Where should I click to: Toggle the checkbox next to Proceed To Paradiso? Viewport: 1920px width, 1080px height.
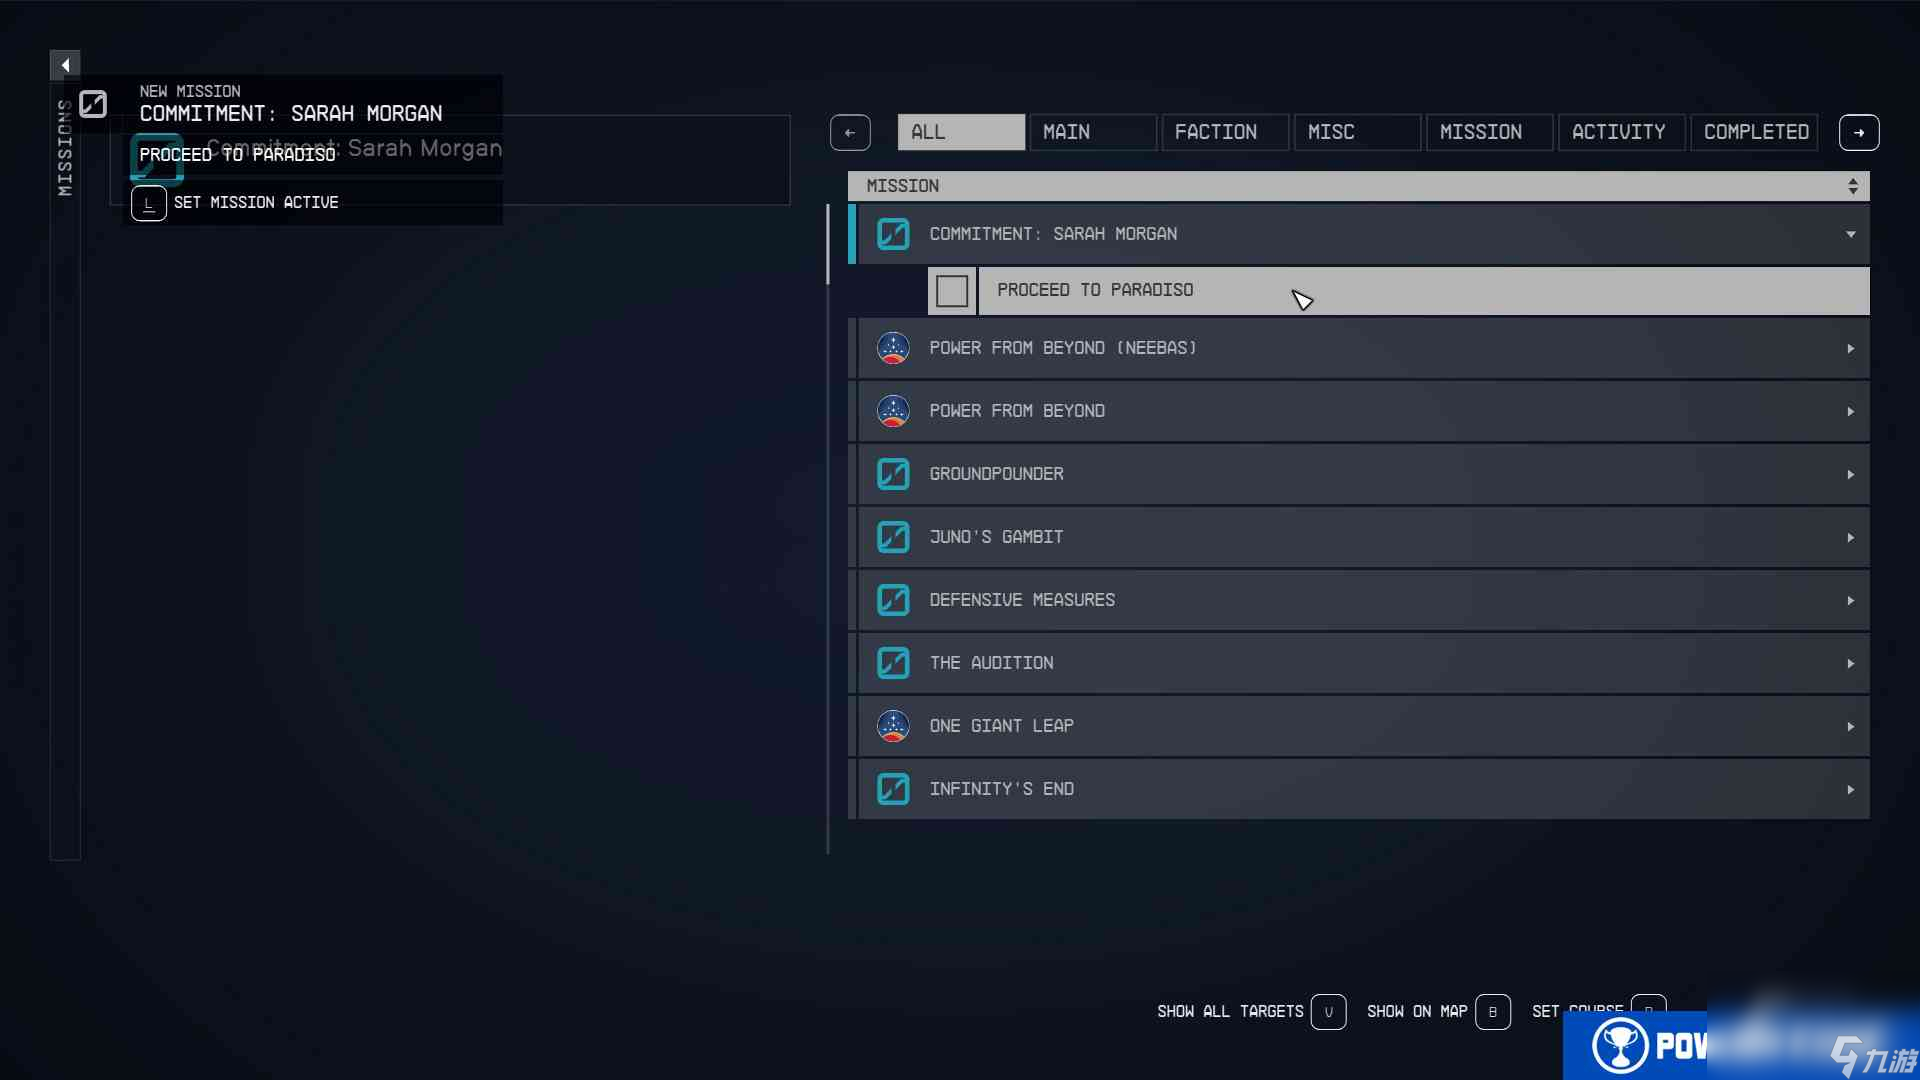pyautogui.click(x=952, y=290)
